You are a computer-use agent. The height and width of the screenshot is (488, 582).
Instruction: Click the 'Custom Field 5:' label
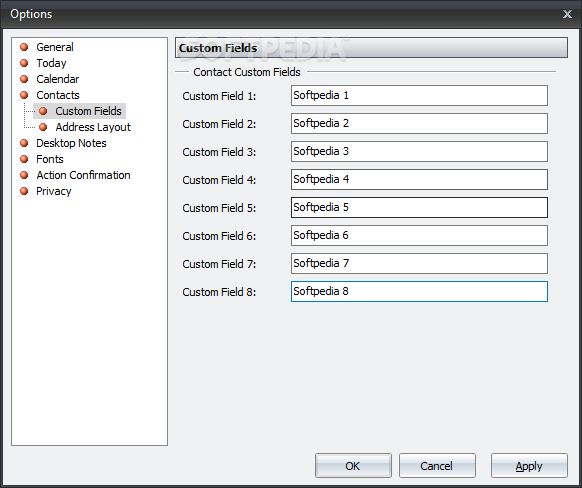(219, 208)
